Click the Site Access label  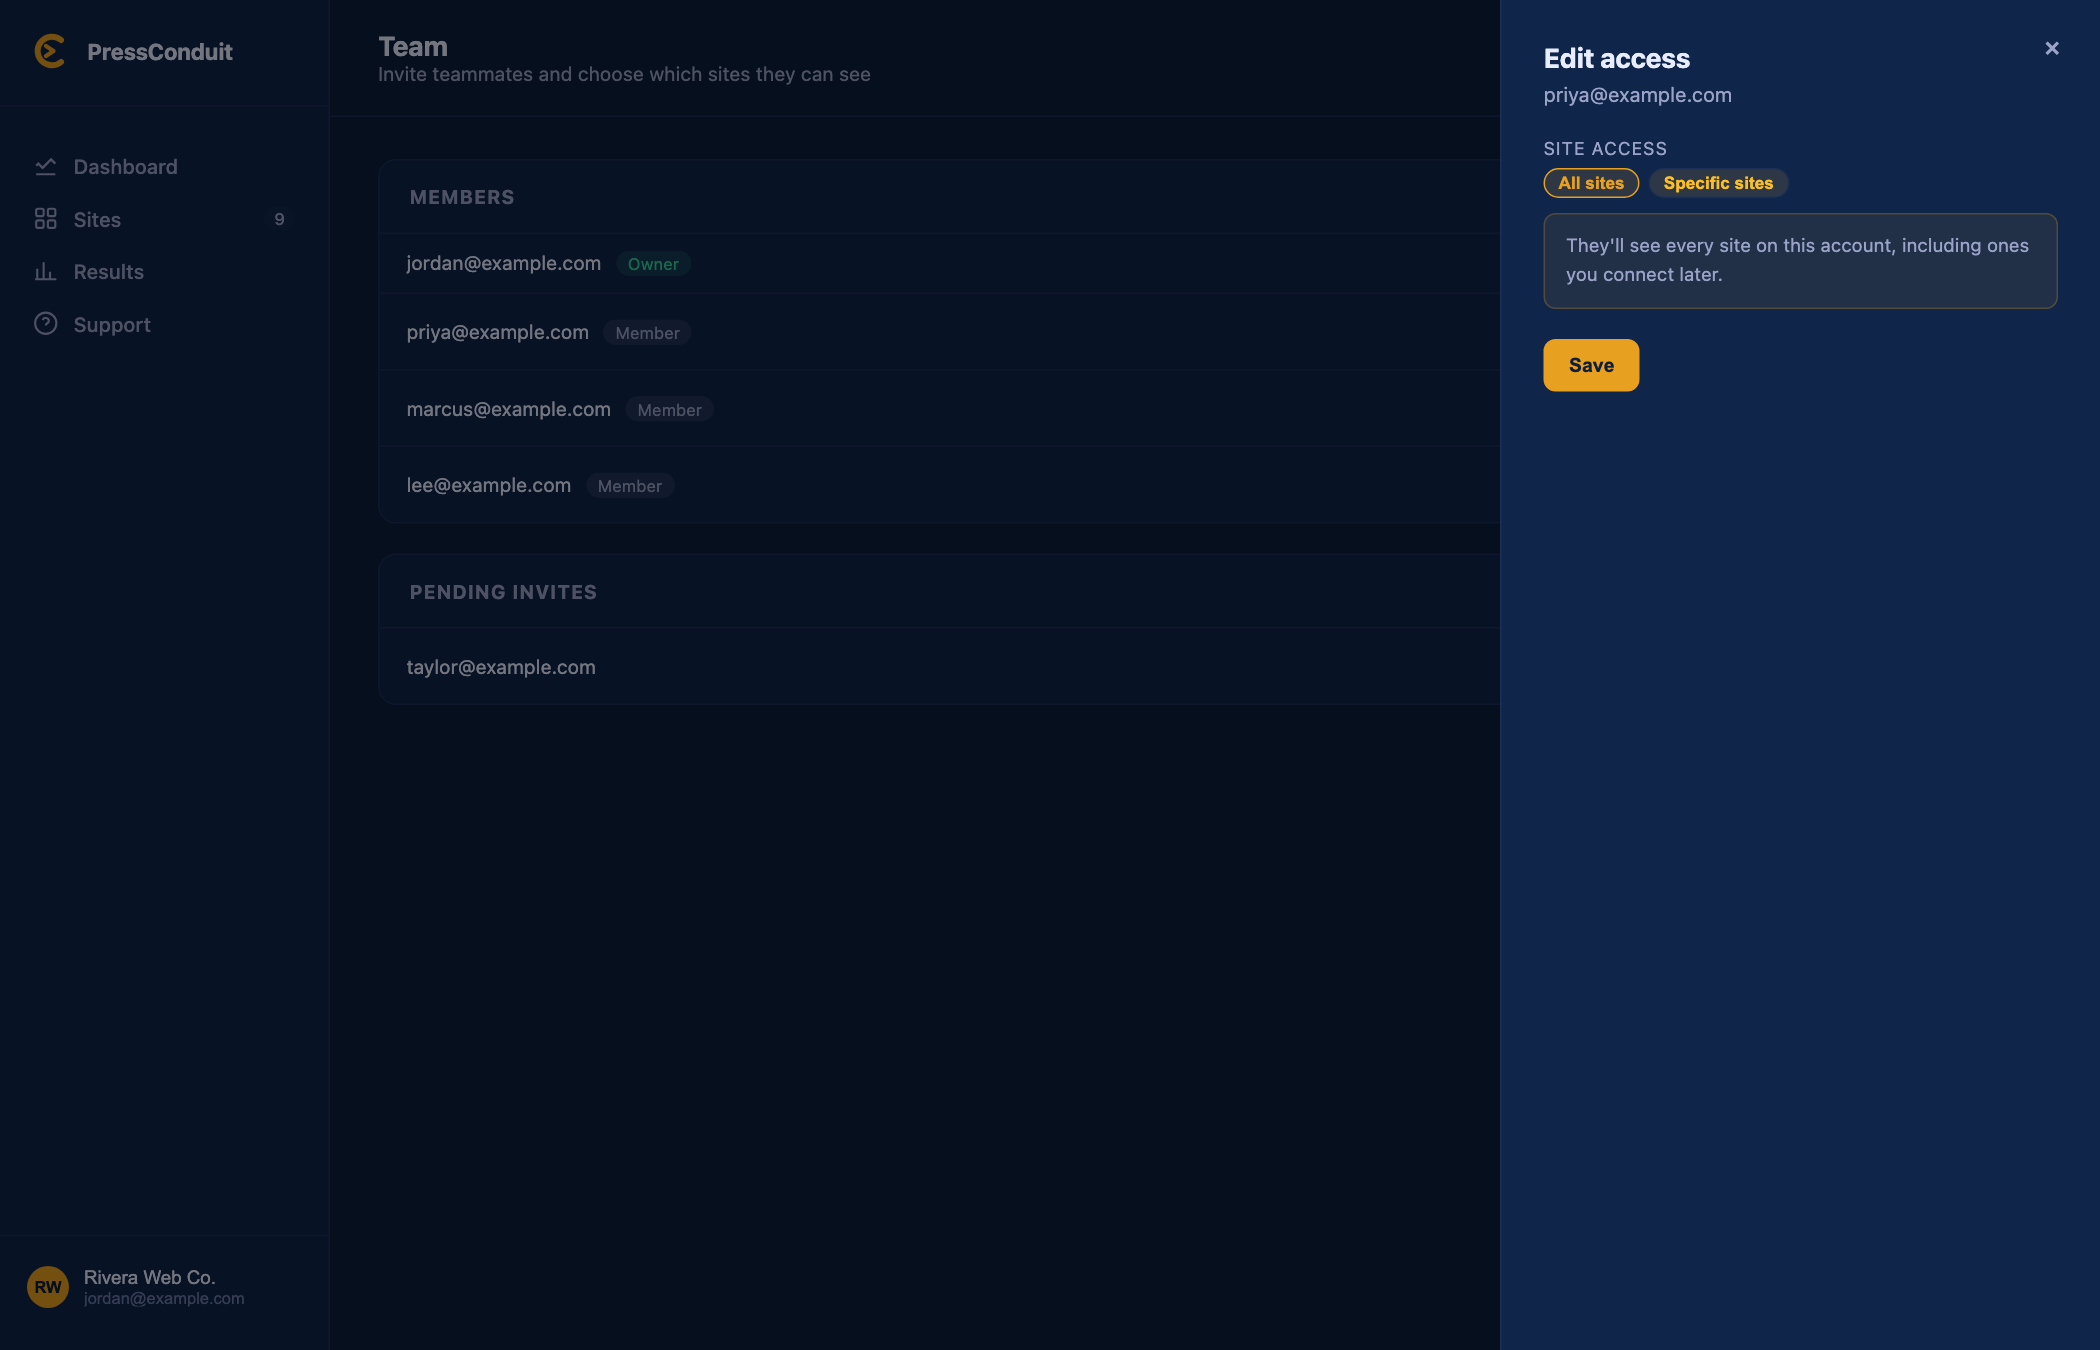[1605, 149]
